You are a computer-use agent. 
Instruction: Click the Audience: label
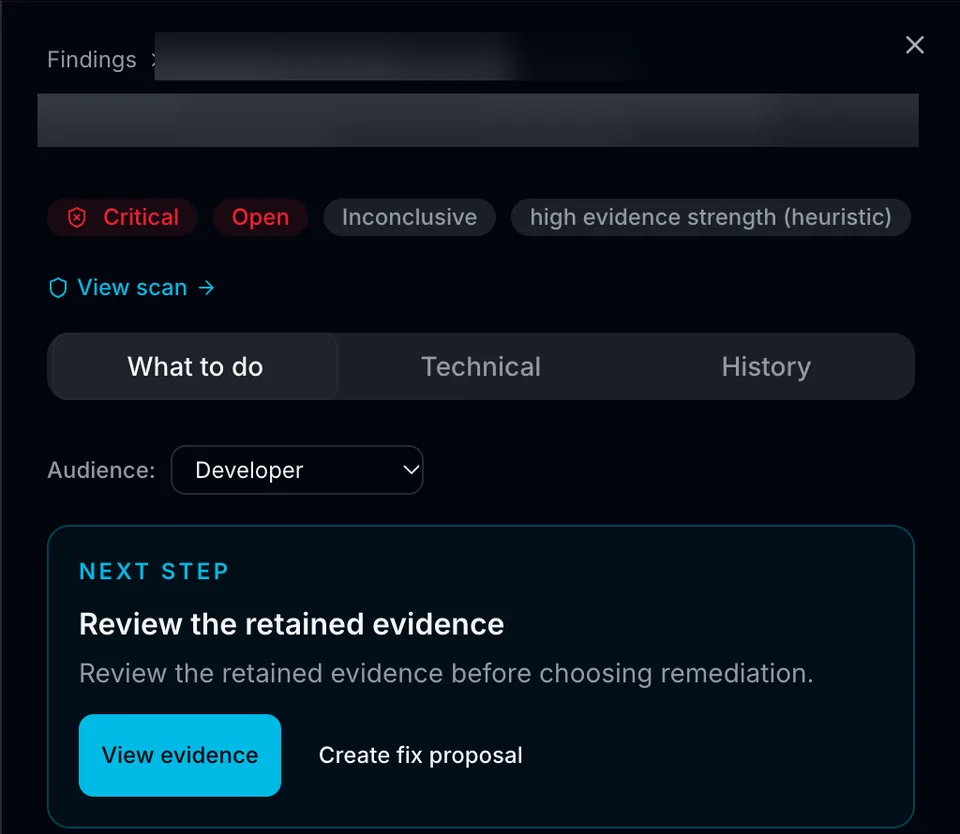click(x=102, y=470)
